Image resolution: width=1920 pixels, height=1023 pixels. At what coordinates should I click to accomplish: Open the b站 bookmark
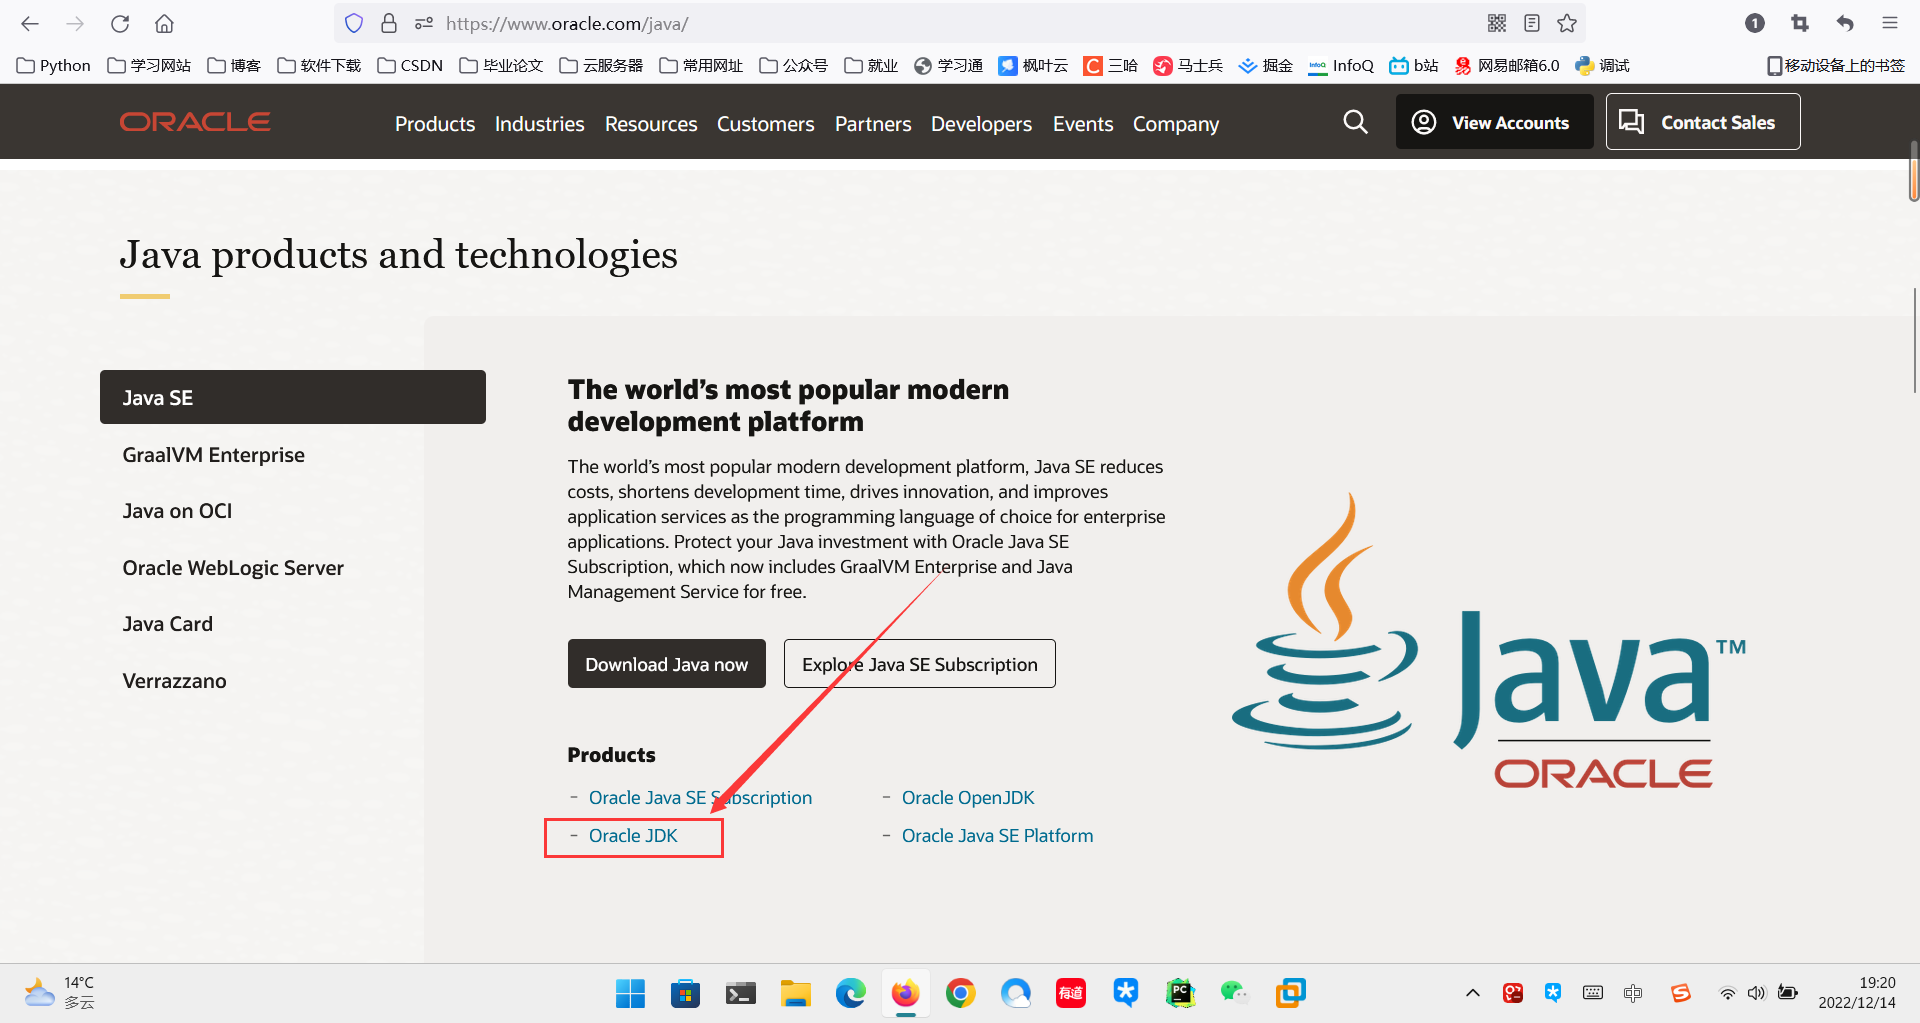pyautogui.click(x=1414, y=65)
